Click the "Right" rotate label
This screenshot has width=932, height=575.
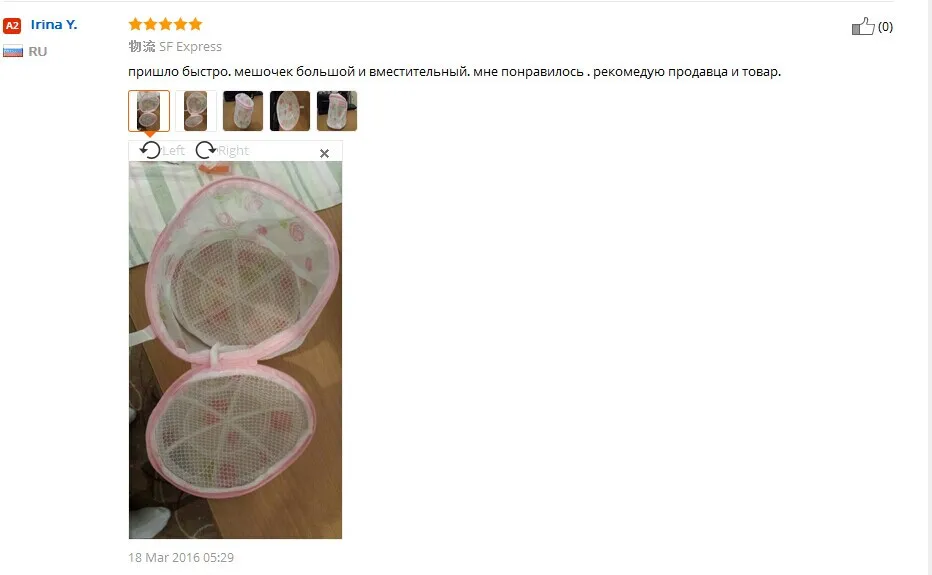pos(233,151)
